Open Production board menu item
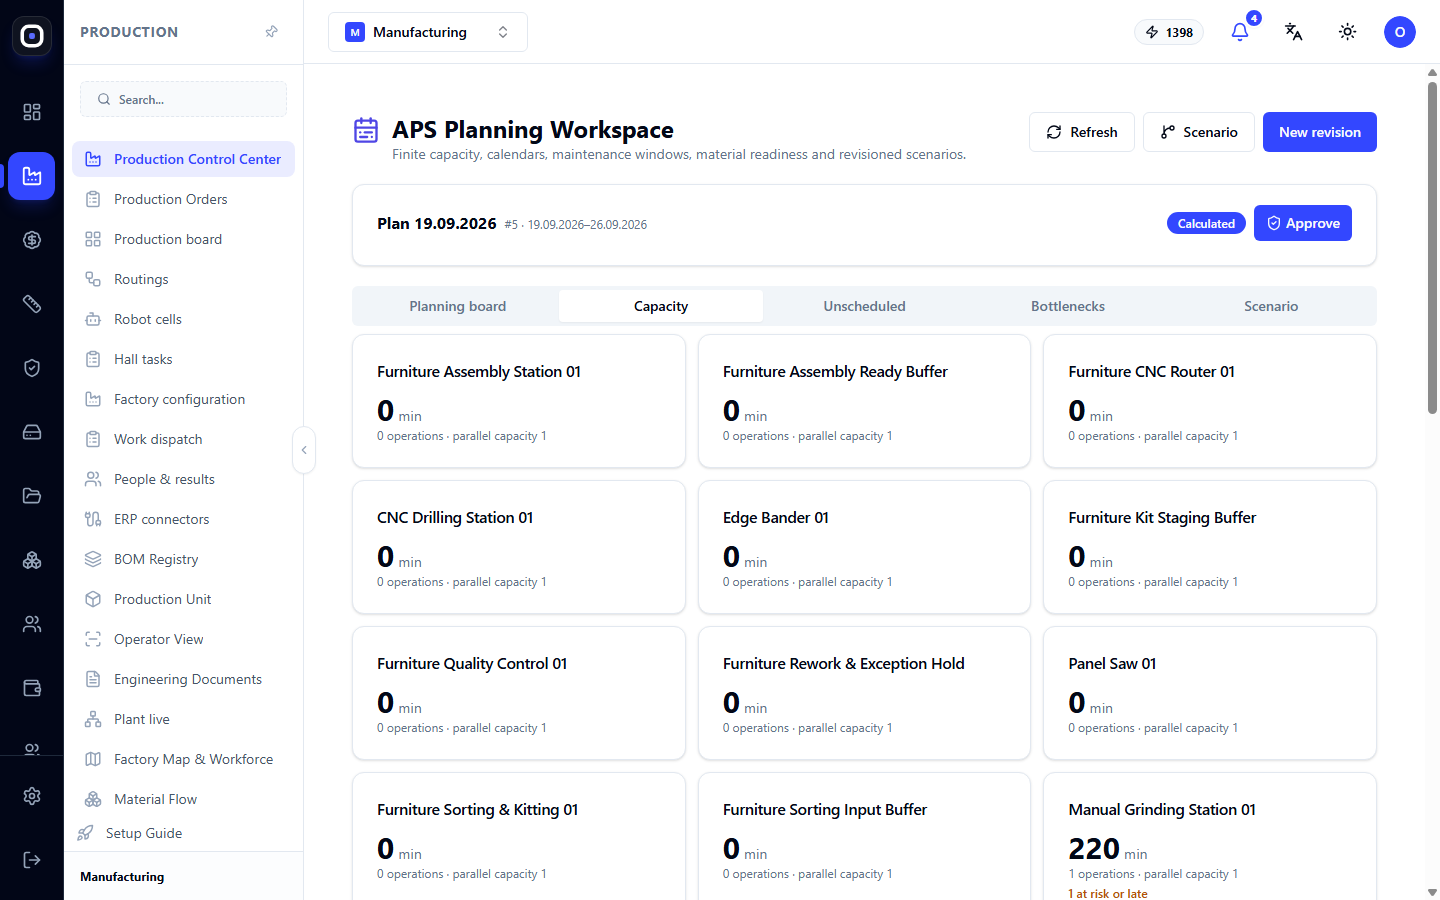The width and height of the screenshot is (1440, 900). (x=183, y=239)
